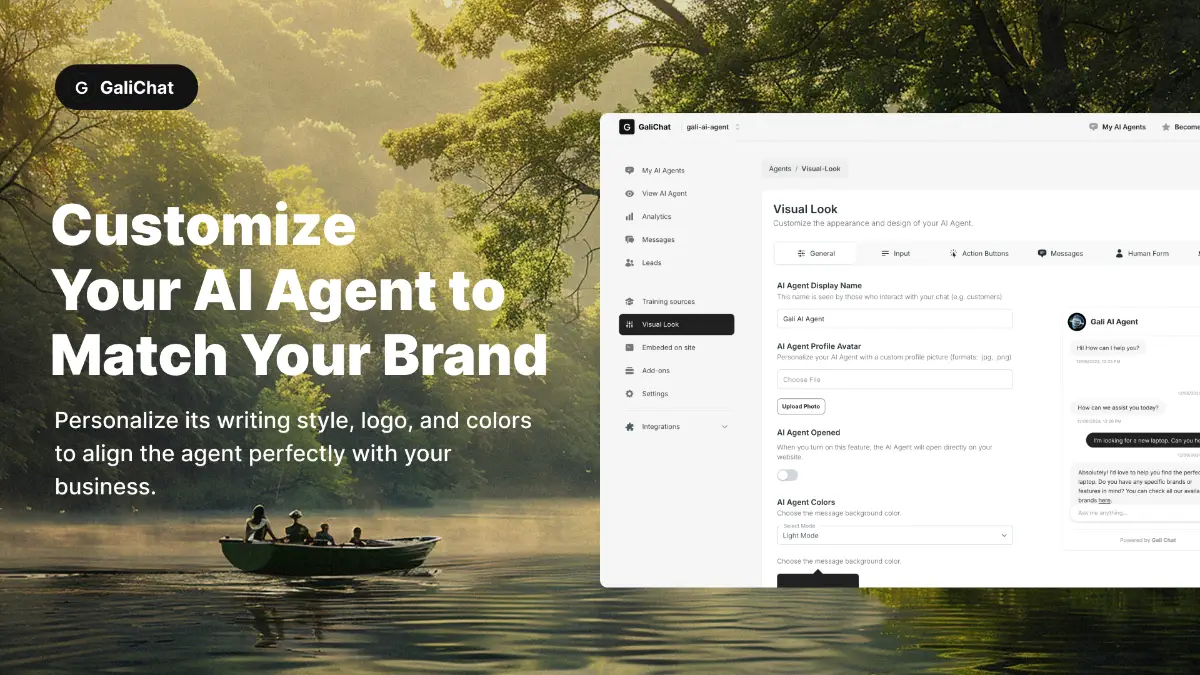Click the My AI Agents sidebar icon
Viewport: 1200px width, 675px height.
pos(629,170)
